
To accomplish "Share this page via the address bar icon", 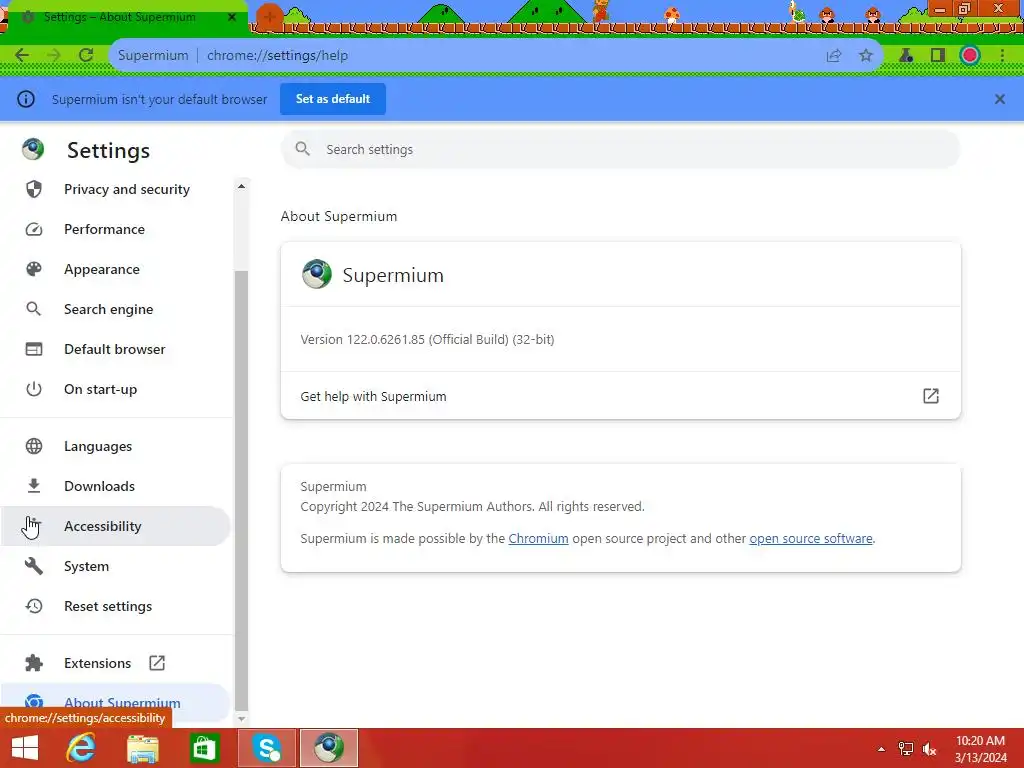I will click(x=833, y=56).
